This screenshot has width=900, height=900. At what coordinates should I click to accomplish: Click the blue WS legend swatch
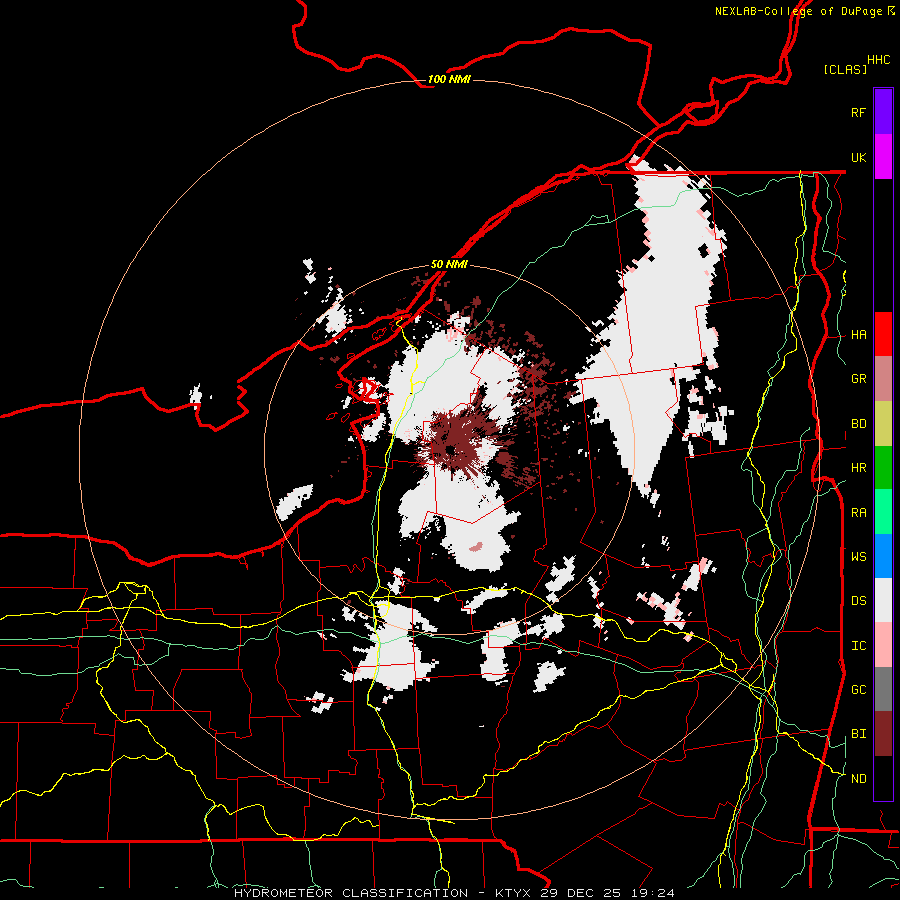[883, 556]
